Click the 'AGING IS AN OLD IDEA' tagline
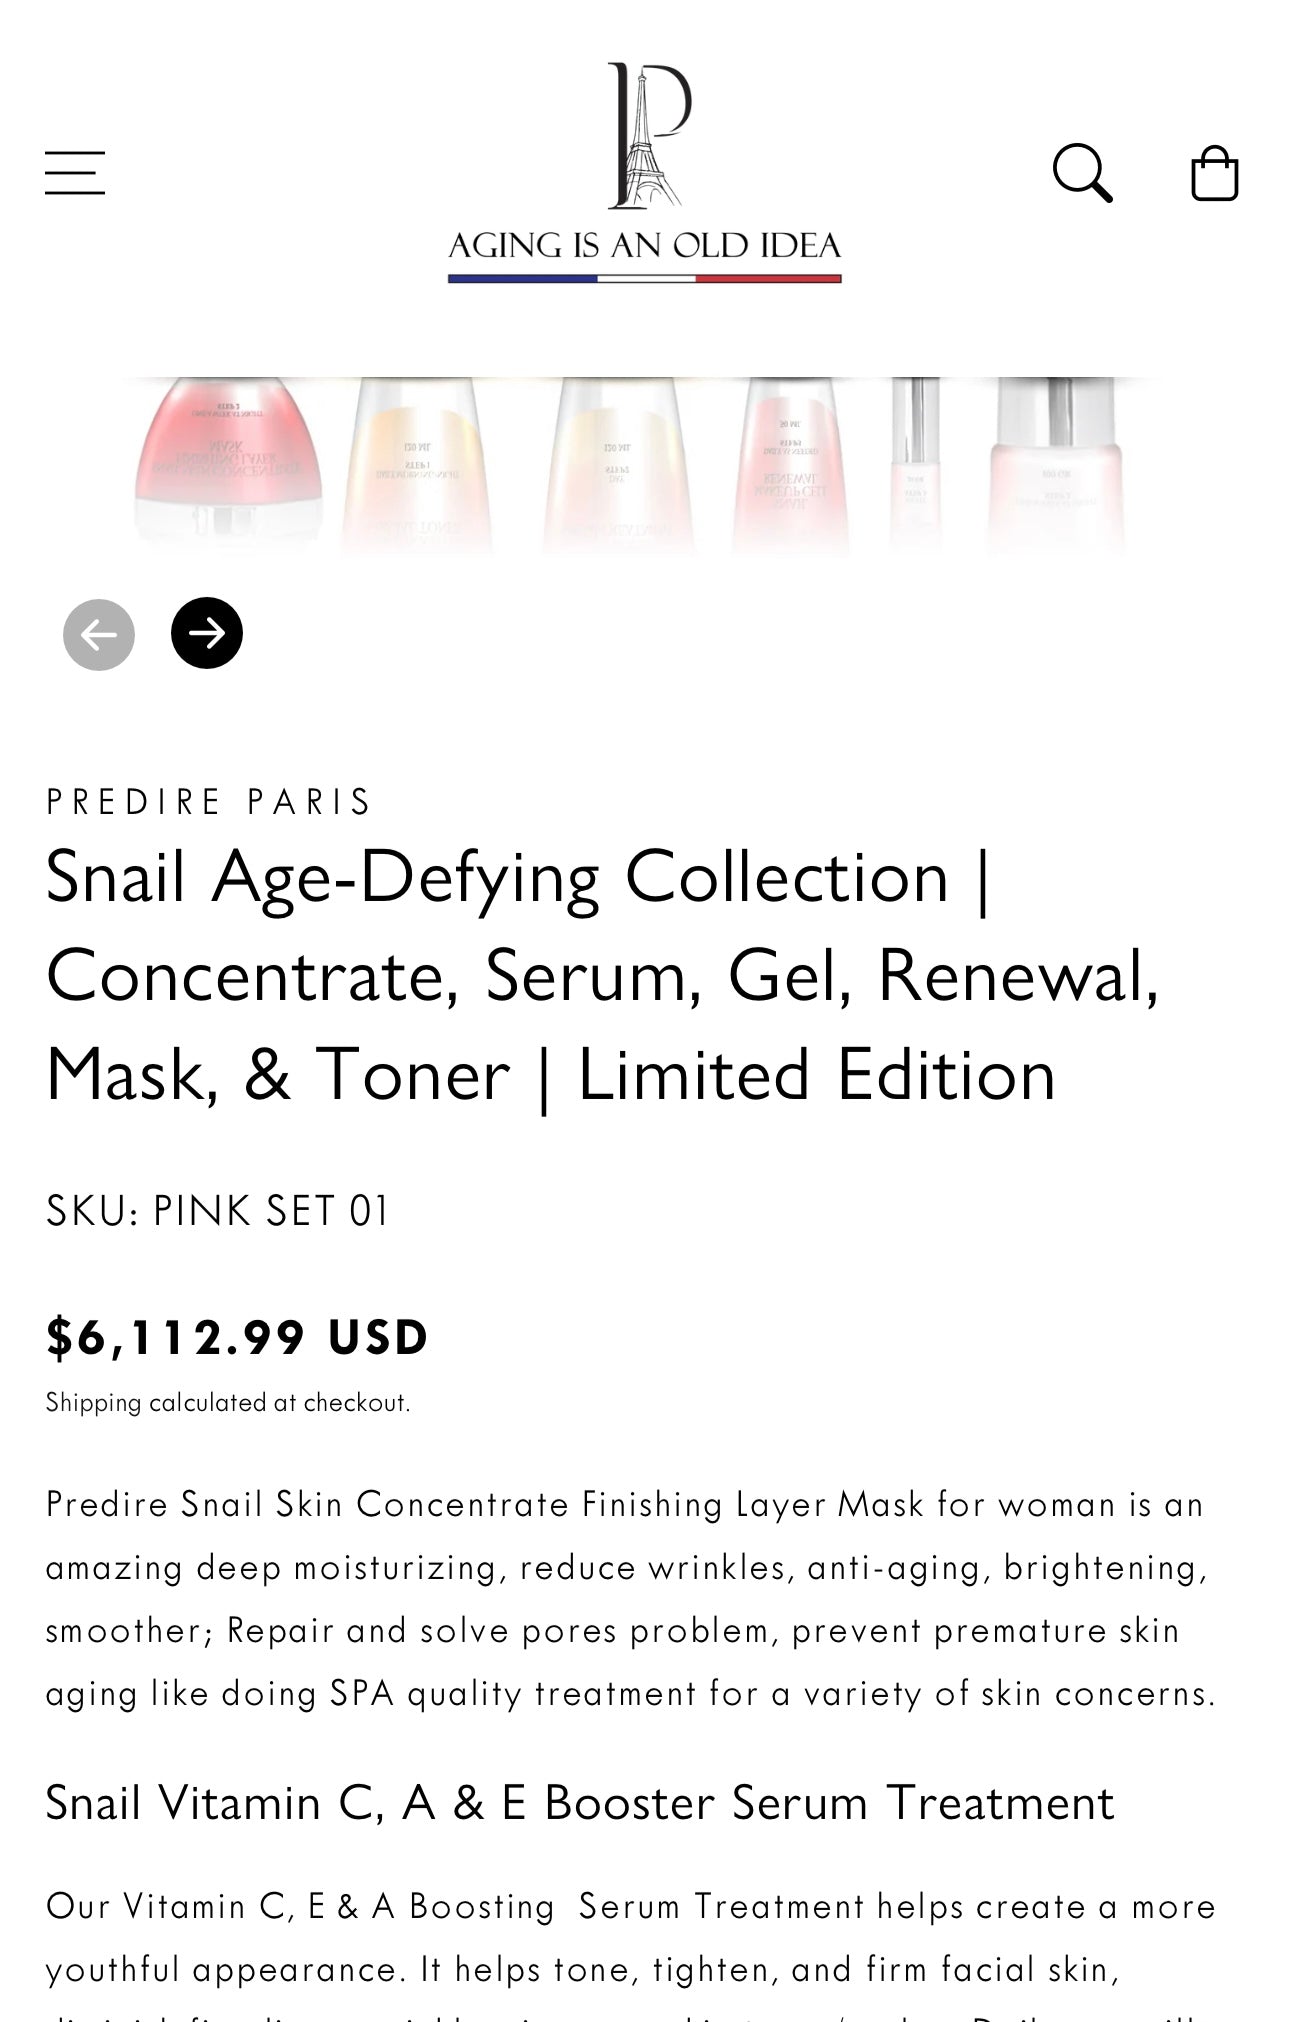This screenshot has height=2022, width=1290. point(645,246)
